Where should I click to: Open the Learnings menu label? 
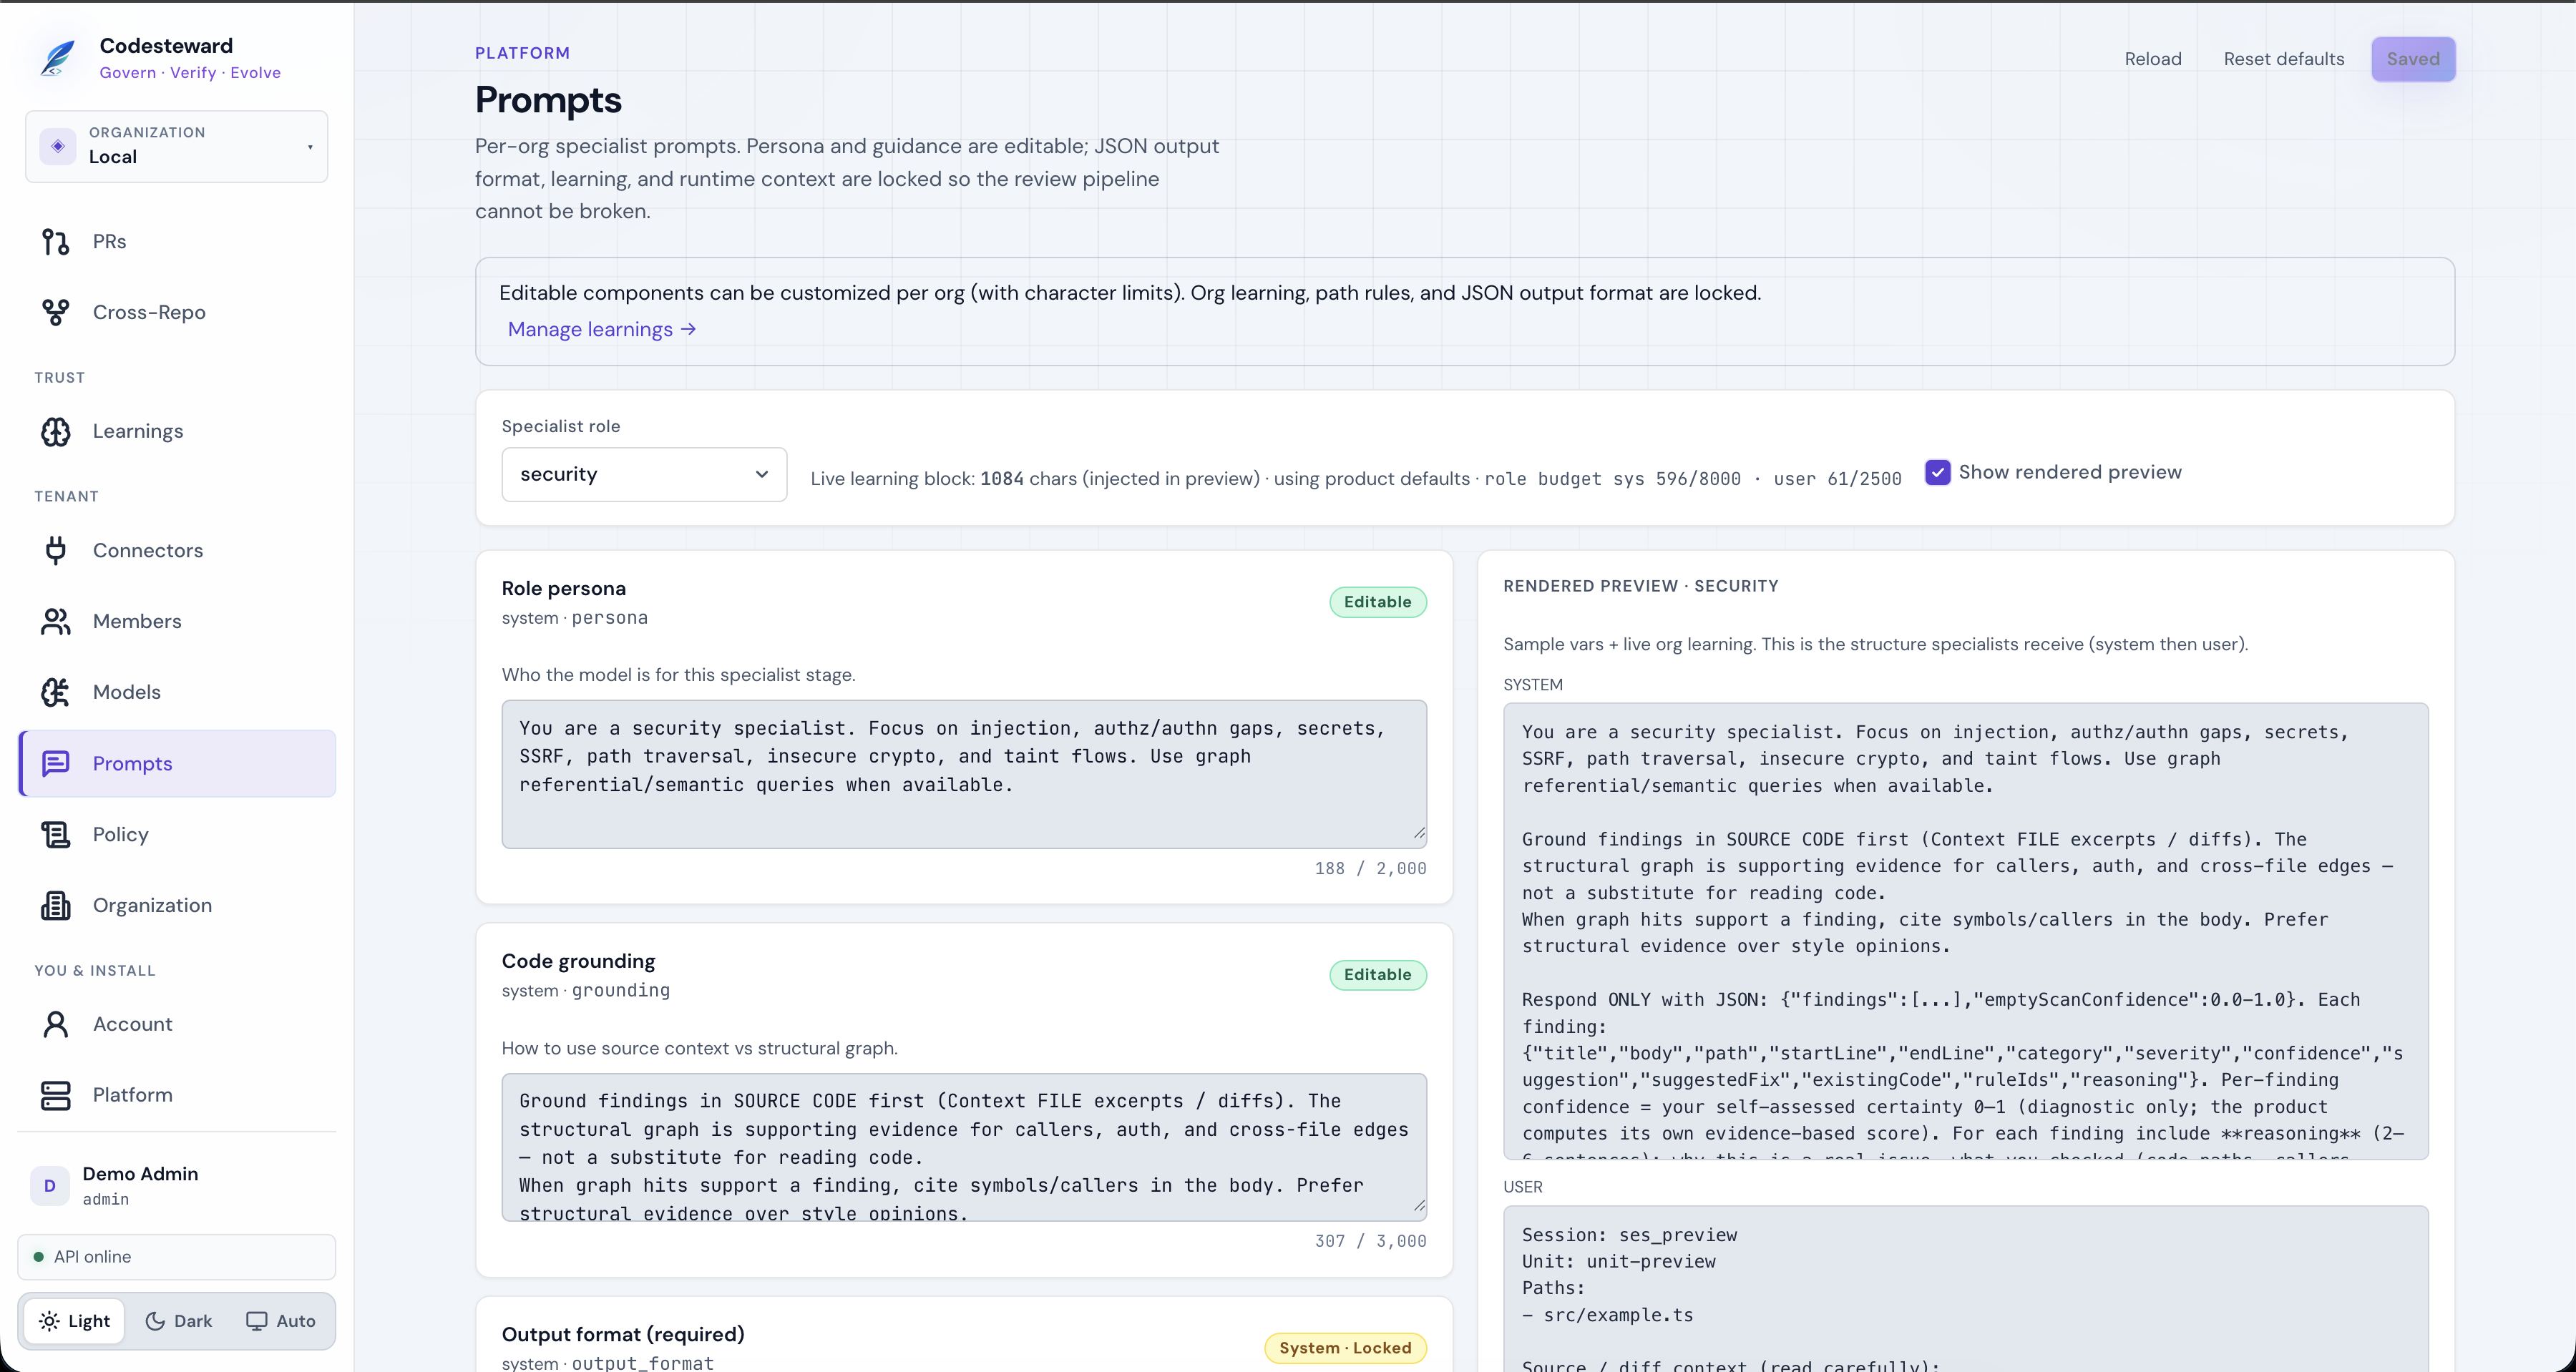pyautogui.click(x=138, y=432)
